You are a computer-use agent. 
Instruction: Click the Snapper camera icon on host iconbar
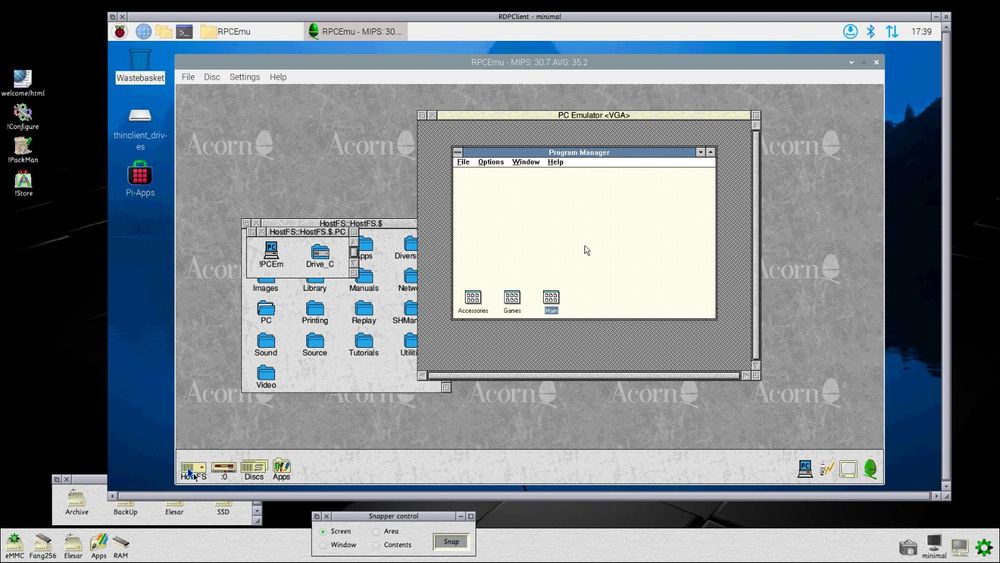(908, 547)
